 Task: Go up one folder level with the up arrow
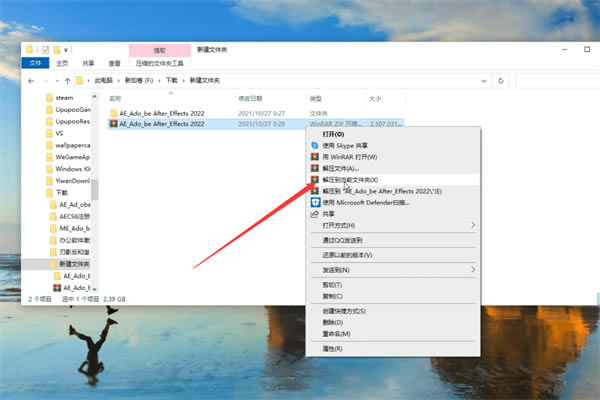(x=68, y=81)
